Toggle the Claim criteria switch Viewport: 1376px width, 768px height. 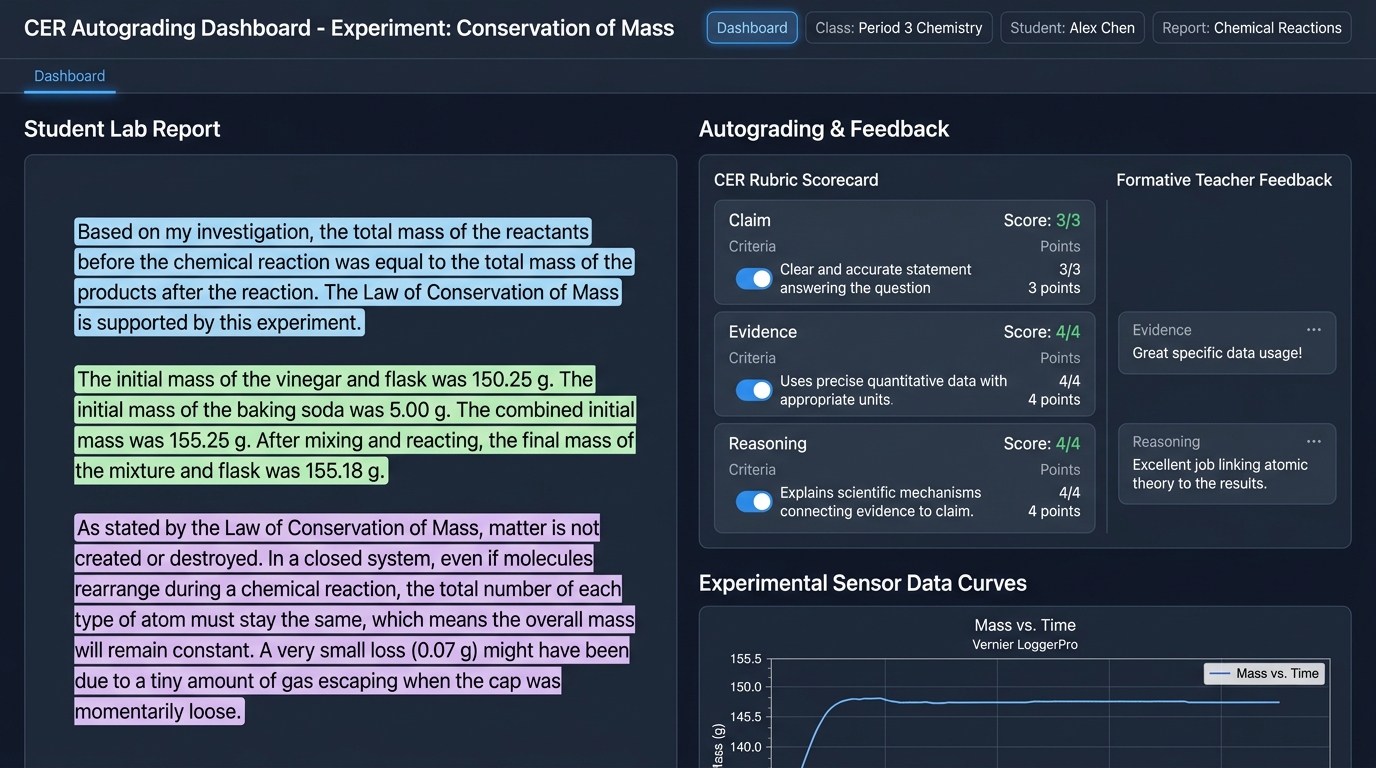pyautogui.click(x=754, y=279)
